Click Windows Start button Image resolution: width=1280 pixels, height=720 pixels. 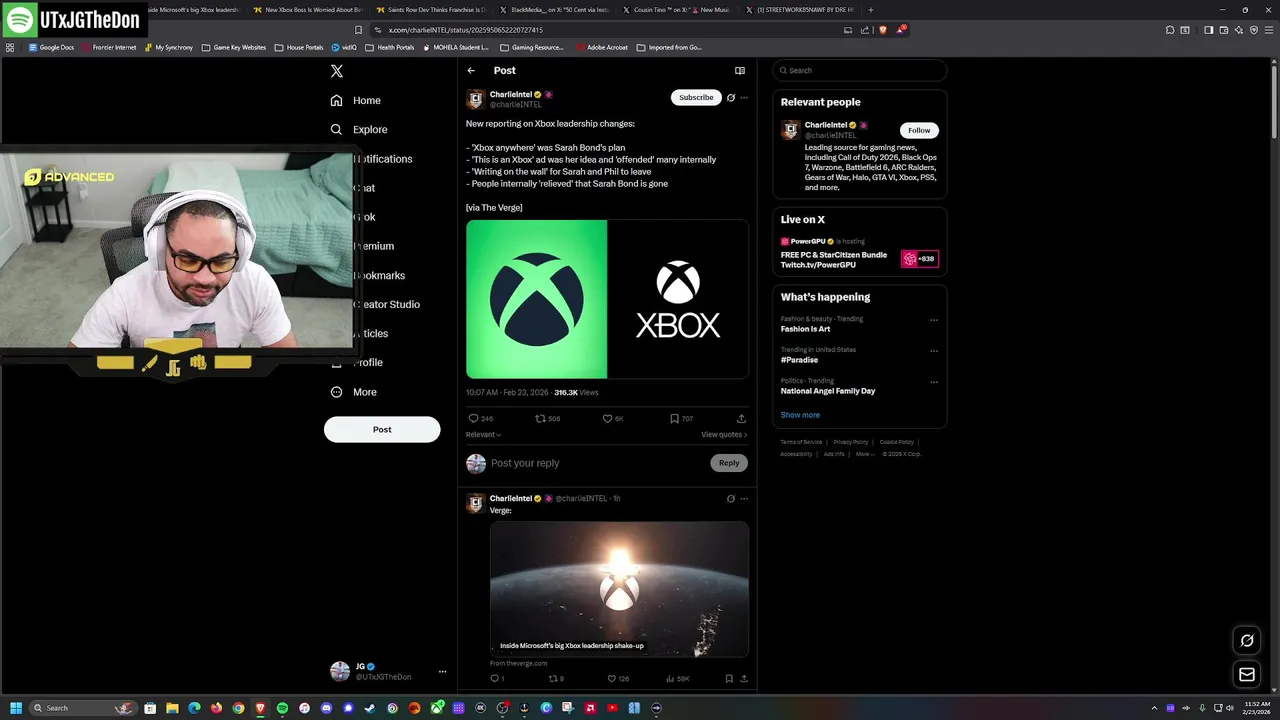(x=16, y=708)
